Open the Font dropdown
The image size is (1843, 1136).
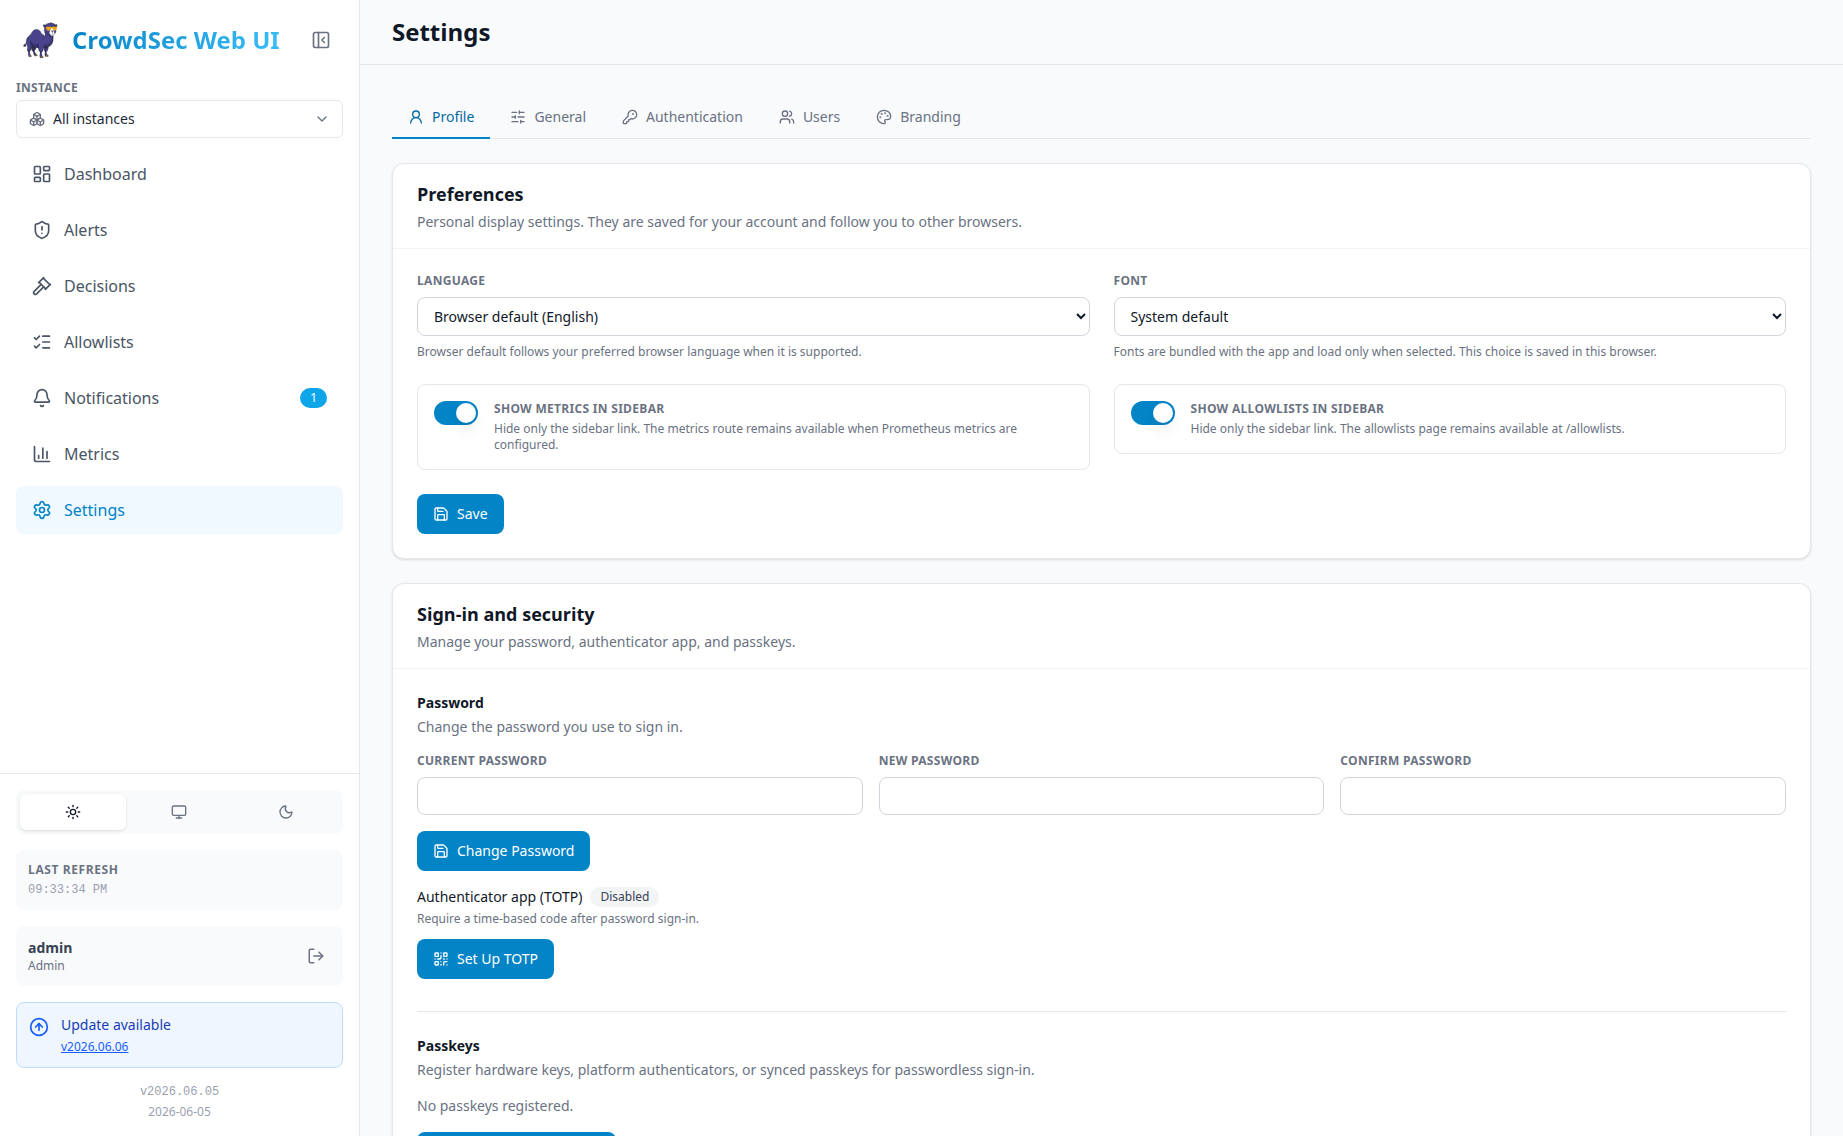click(1449, 317)
